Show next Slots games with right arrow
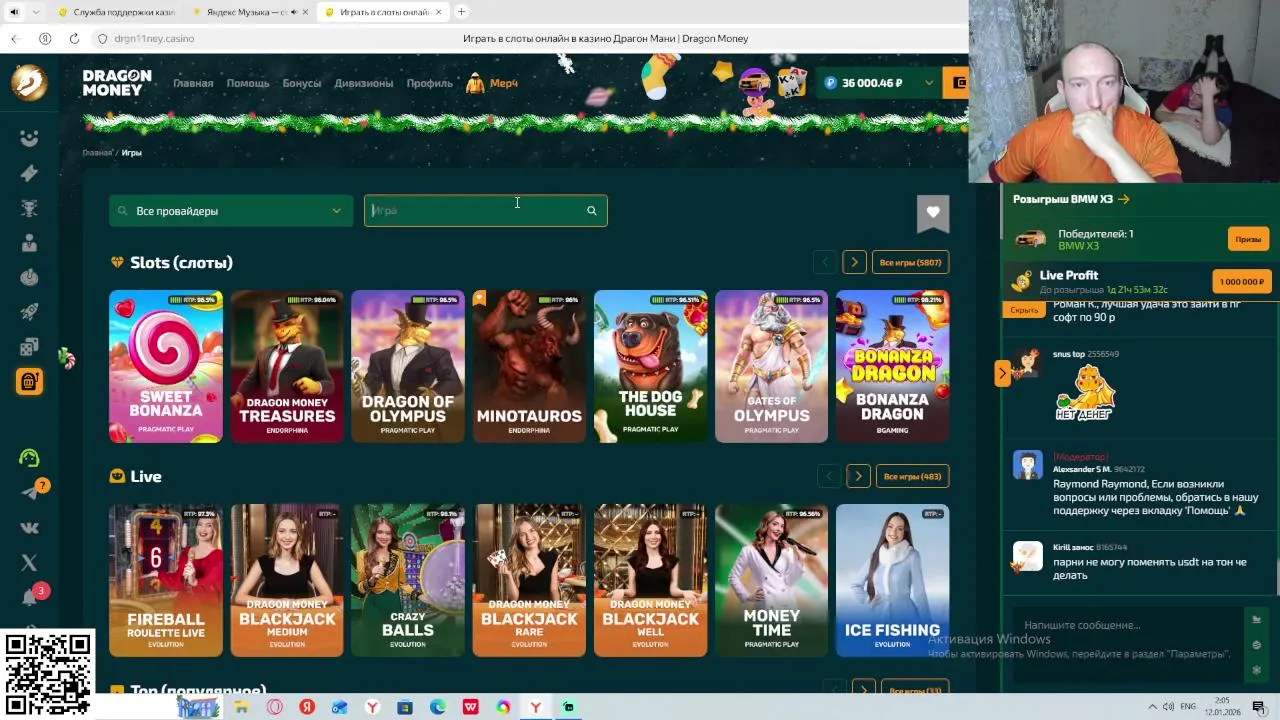The width and height of the screenshot is (1280, 720). (x=854, y=262)
